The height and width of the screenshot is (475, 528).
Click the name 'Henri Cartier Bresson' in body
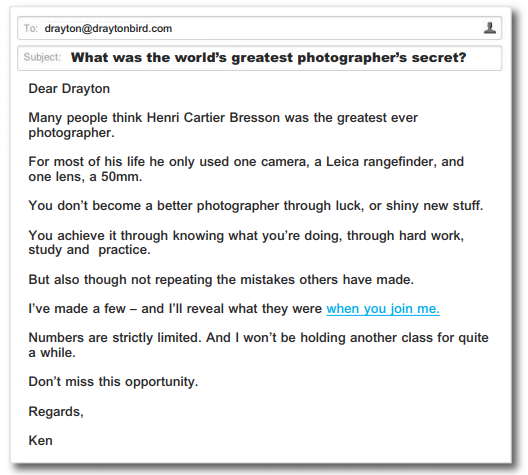(213, 118)
